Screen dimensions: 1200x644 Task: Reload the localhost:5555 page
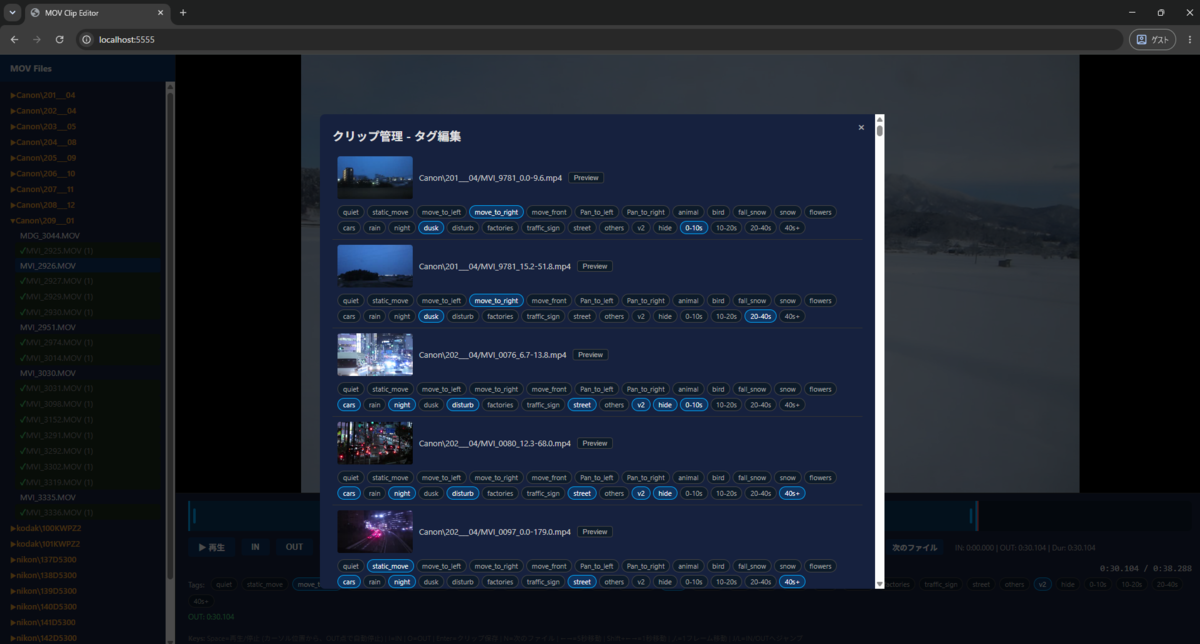click(60, 39)
